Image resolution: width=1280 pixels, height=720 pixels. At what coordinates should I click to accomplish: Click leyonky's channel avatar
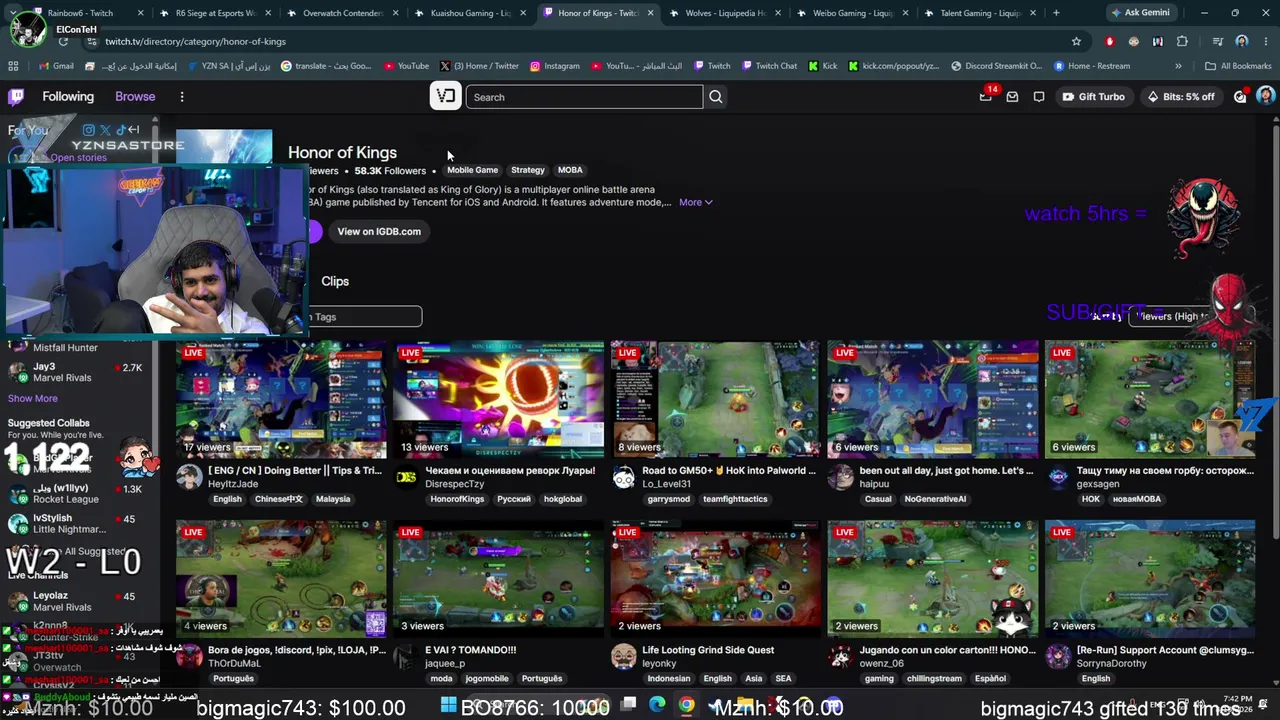tap(623, 656)
